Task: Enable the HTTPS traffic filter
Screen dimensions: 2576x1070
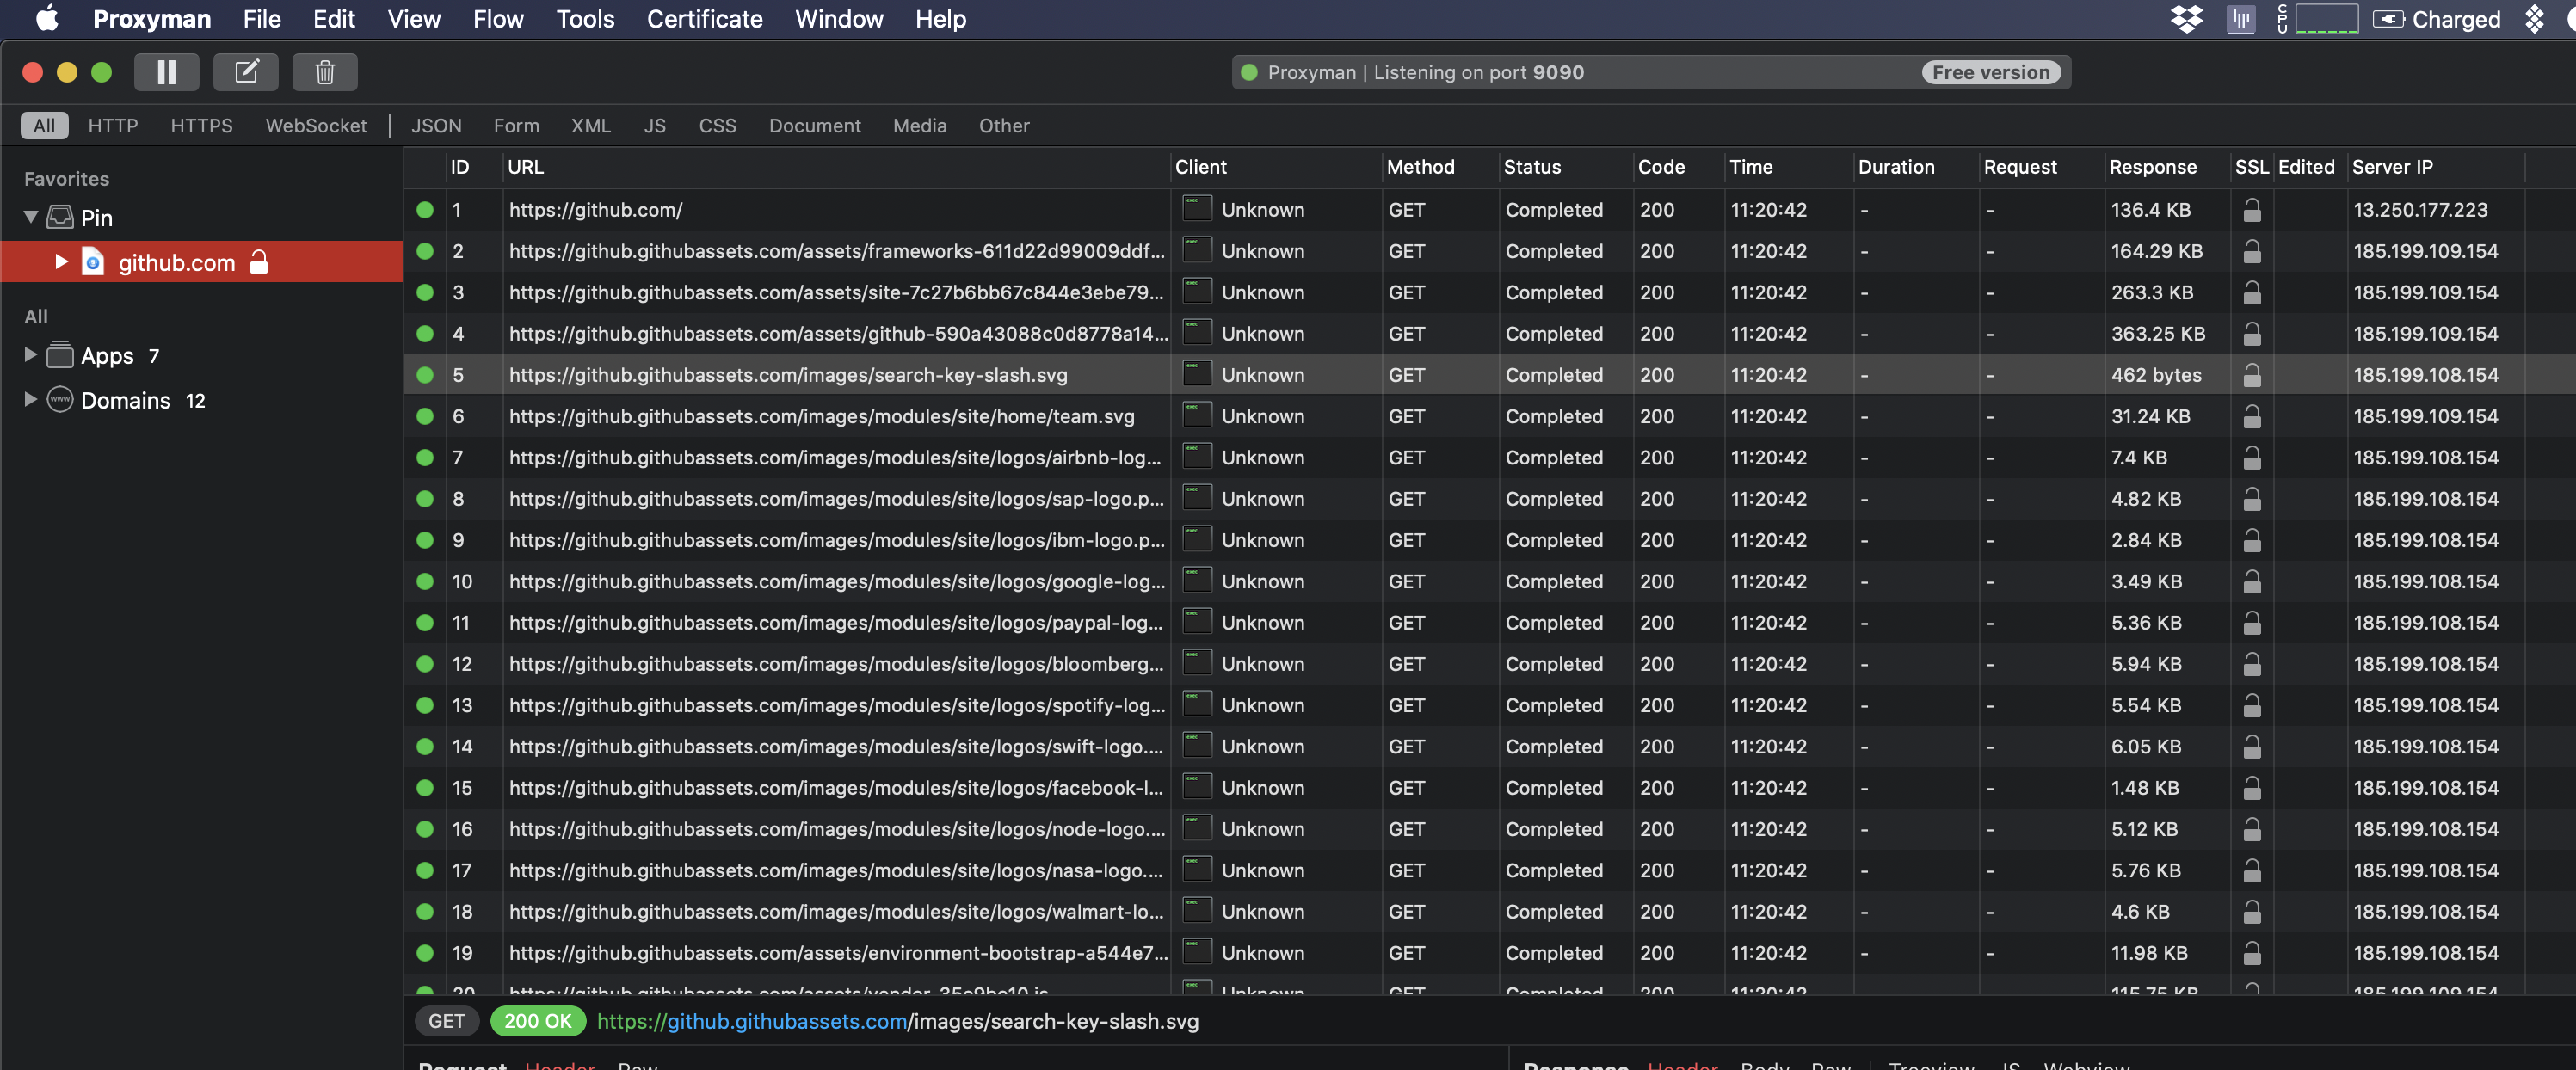Action: 201,125
